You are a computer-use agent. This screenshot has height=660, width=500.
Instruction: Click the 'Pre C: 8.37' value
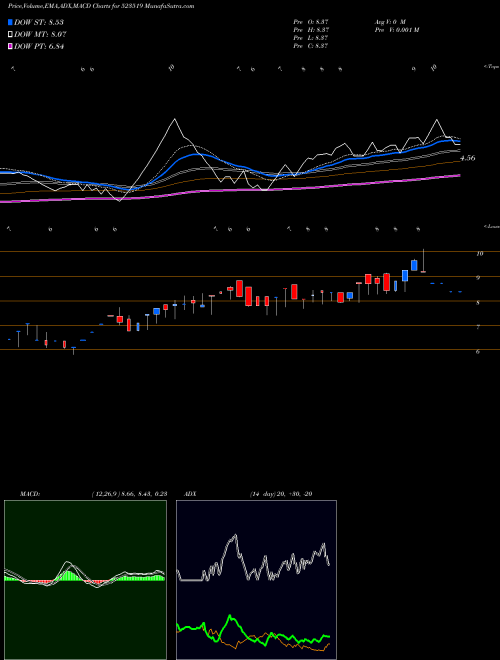tap(311, 46)
